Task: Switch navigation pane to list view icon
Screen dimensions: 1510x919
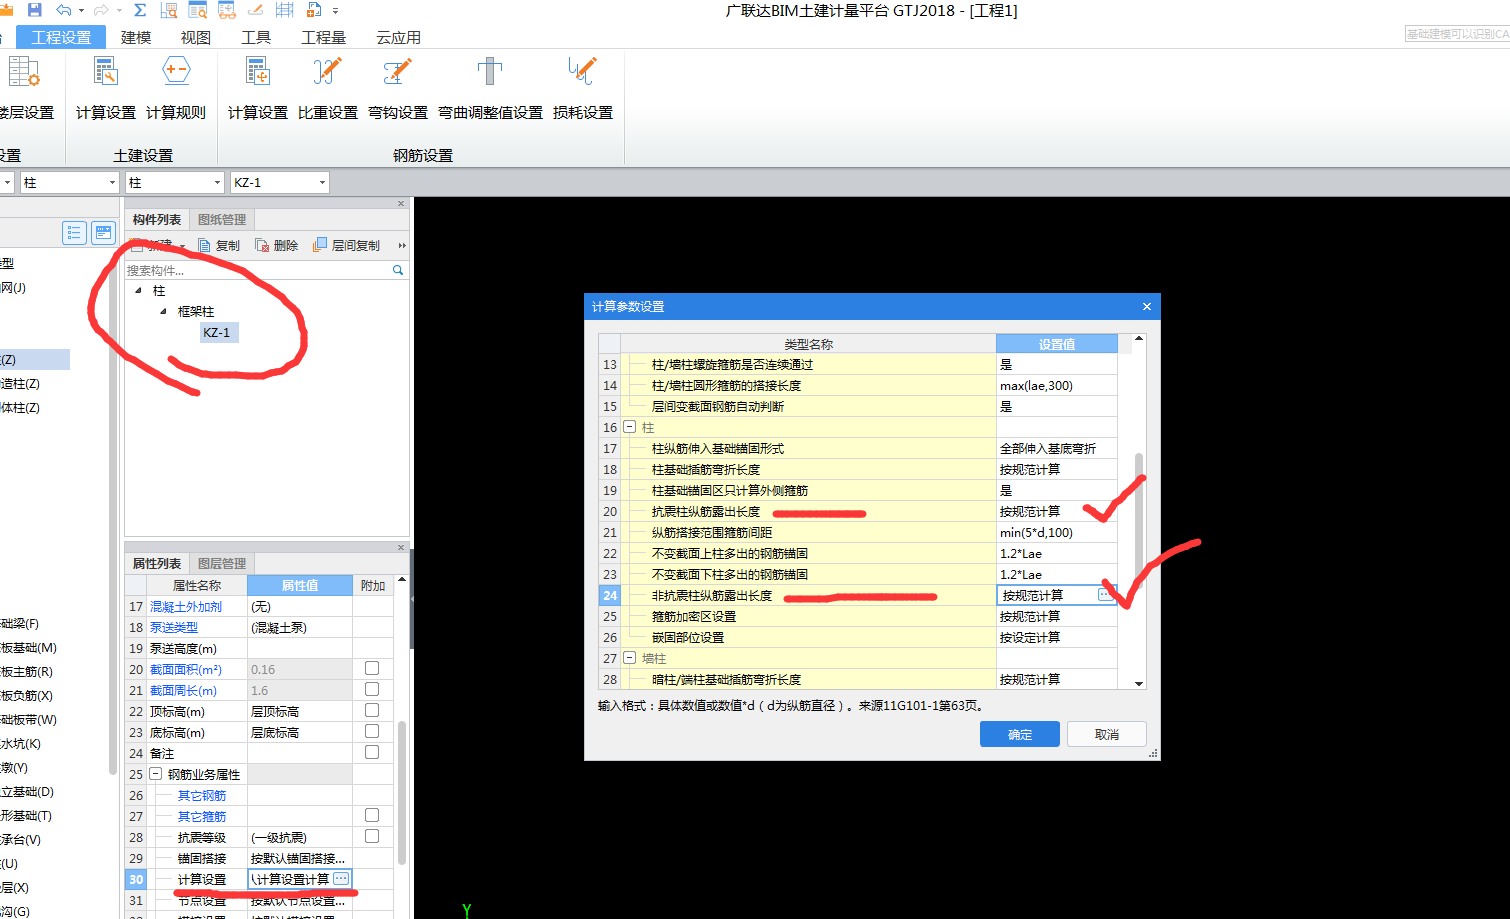Action: 74,233
